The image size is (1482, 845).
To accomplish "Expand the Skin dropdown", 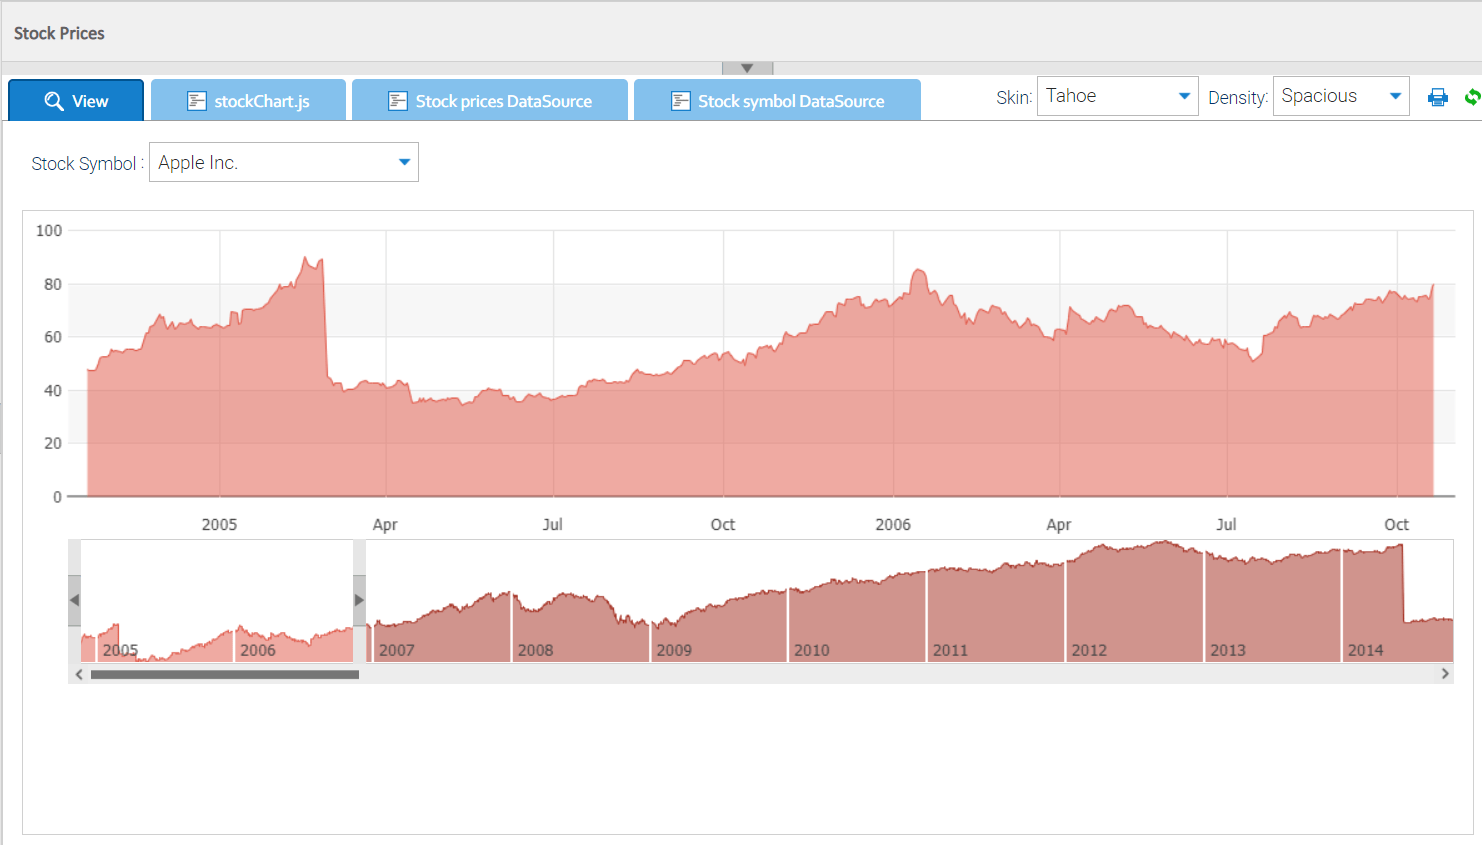I will point(1117,97).
